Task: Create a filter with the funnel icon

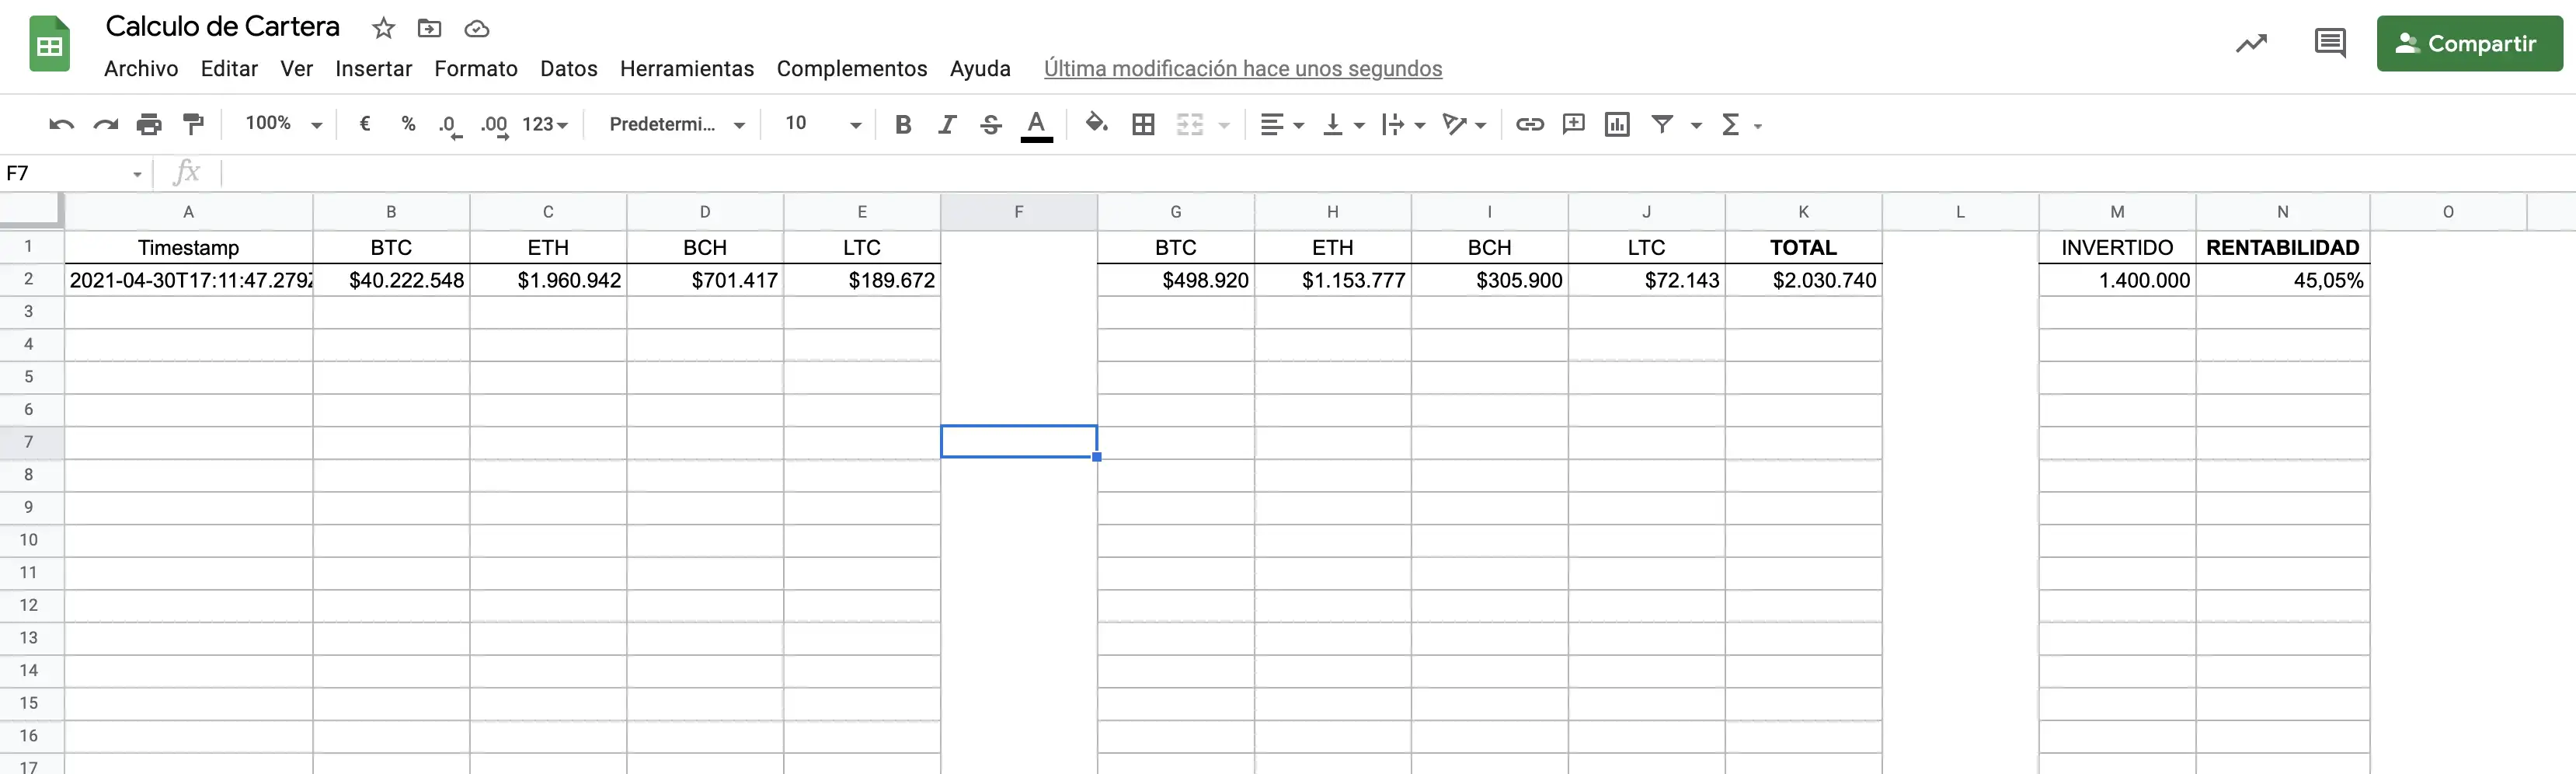Action: click(x=1662, y=124)
